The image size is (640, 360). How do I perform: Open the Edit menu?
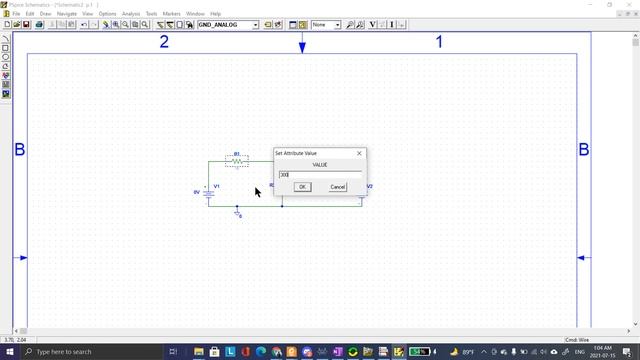pyautogui.click(x=30, y=14)
